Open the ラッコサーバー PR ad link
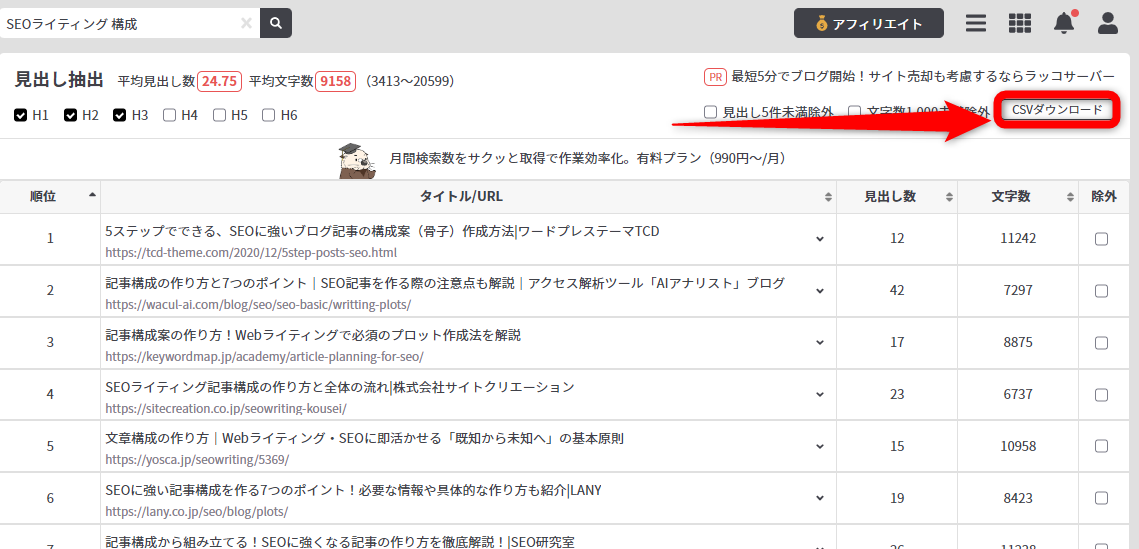Viewport: 1139px width, 549px height. click(x=923, y=76)
